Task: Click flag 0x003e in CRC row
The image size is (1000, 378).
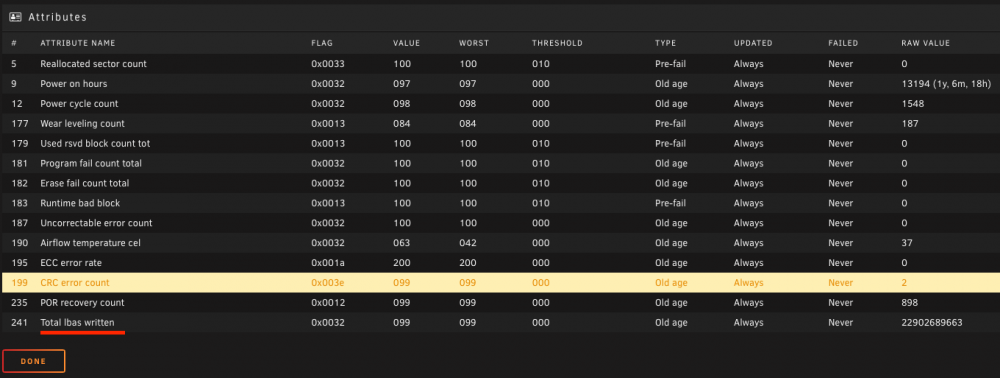Action: [328, 282]
